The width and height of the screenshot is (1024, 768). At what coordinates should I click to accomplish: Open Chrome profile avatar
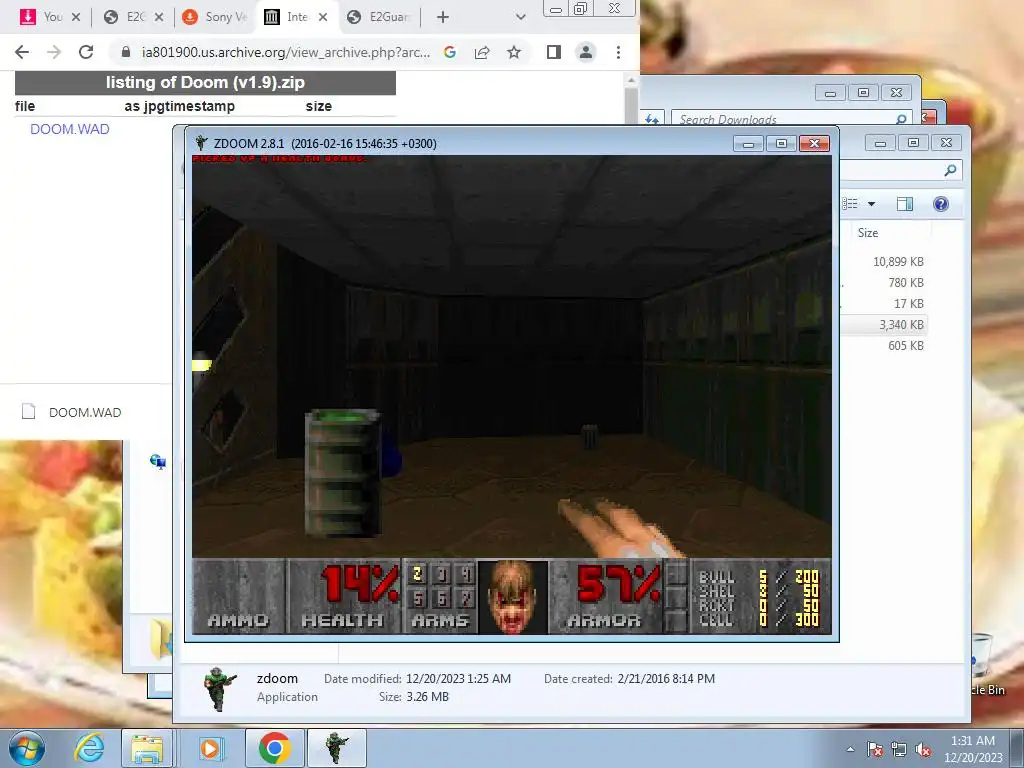pos(586,52)
